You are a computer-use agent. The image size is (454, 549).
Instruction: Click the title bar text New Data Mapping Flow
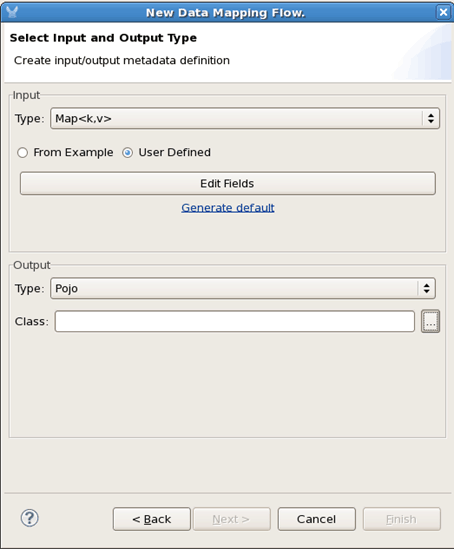[x=225, y=13]
